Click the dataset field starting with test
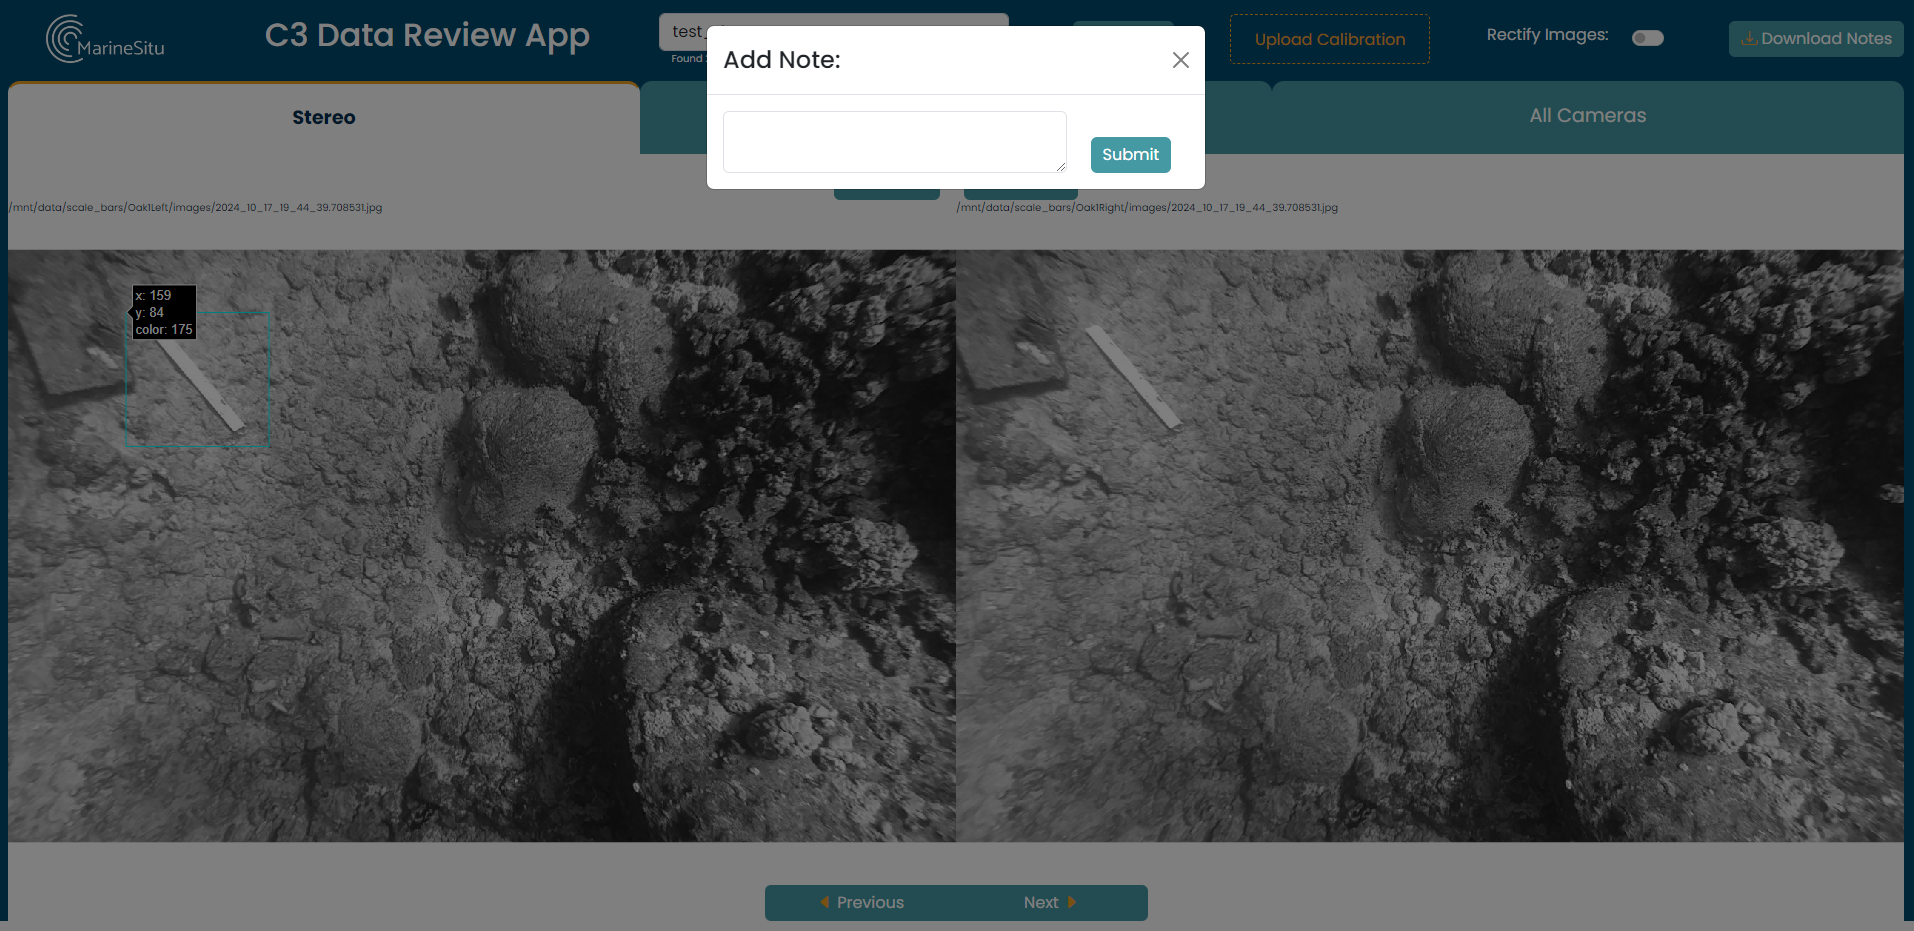Viewport: 1914px width, 931px height. click(x=686, y=32)
